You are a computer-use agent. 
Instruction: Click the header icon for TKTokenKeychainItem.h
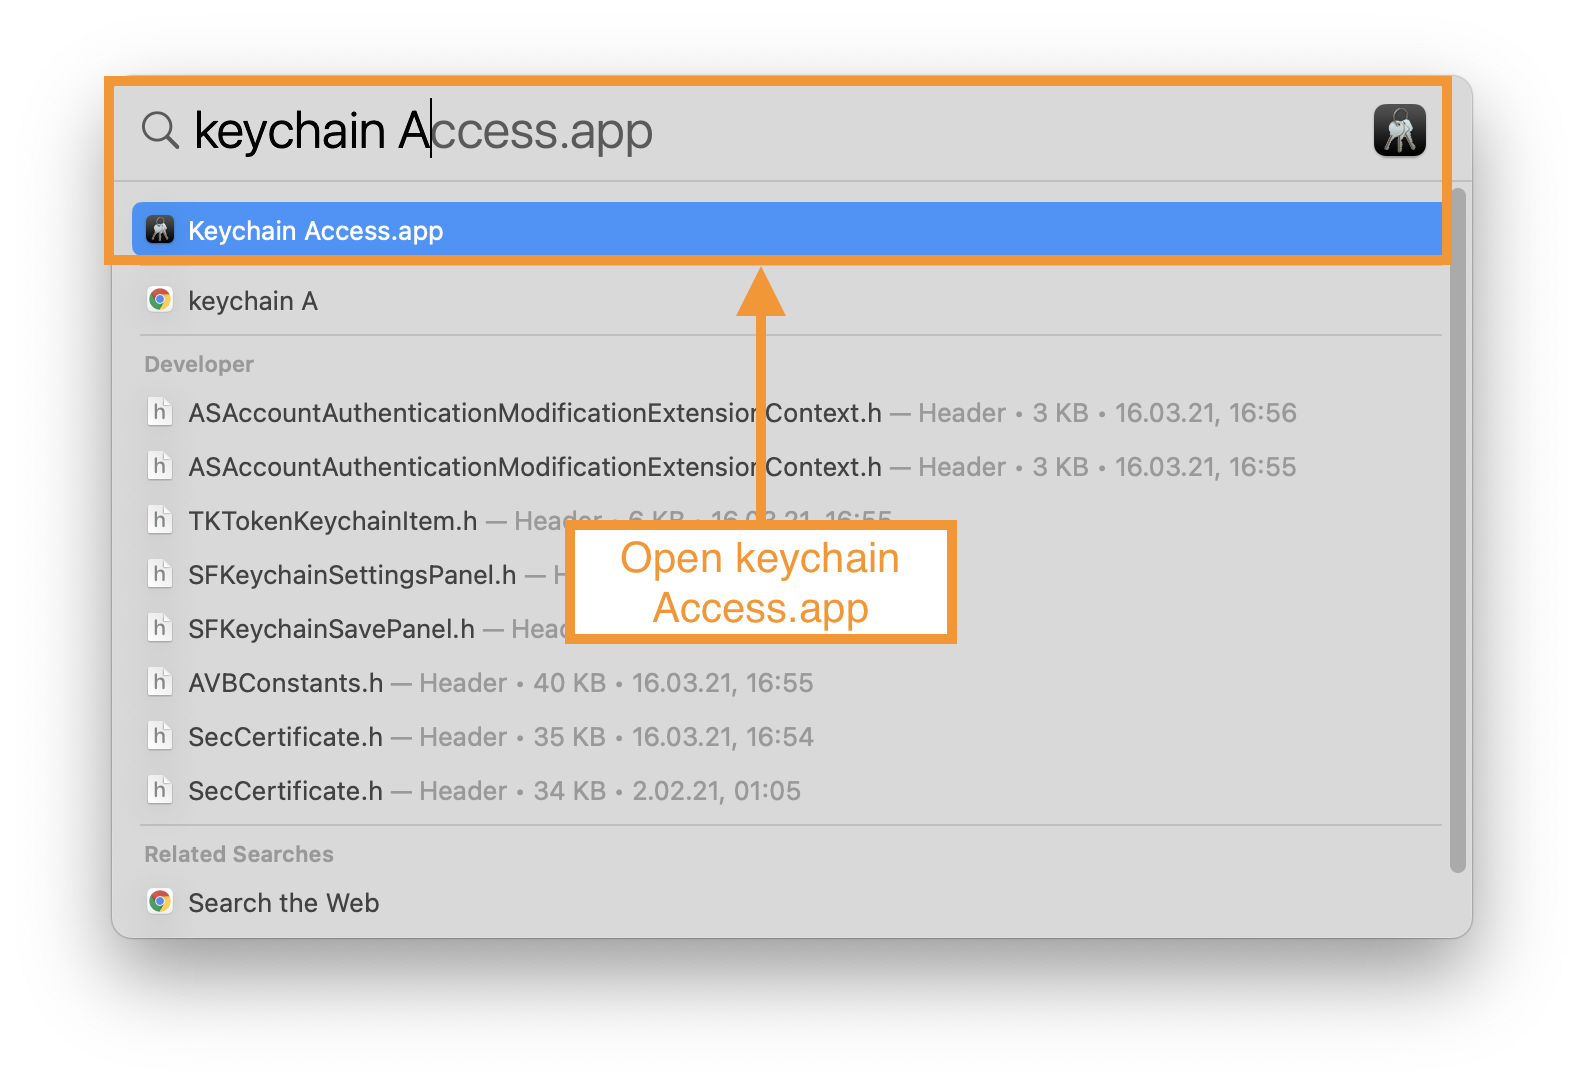point(161,520)
